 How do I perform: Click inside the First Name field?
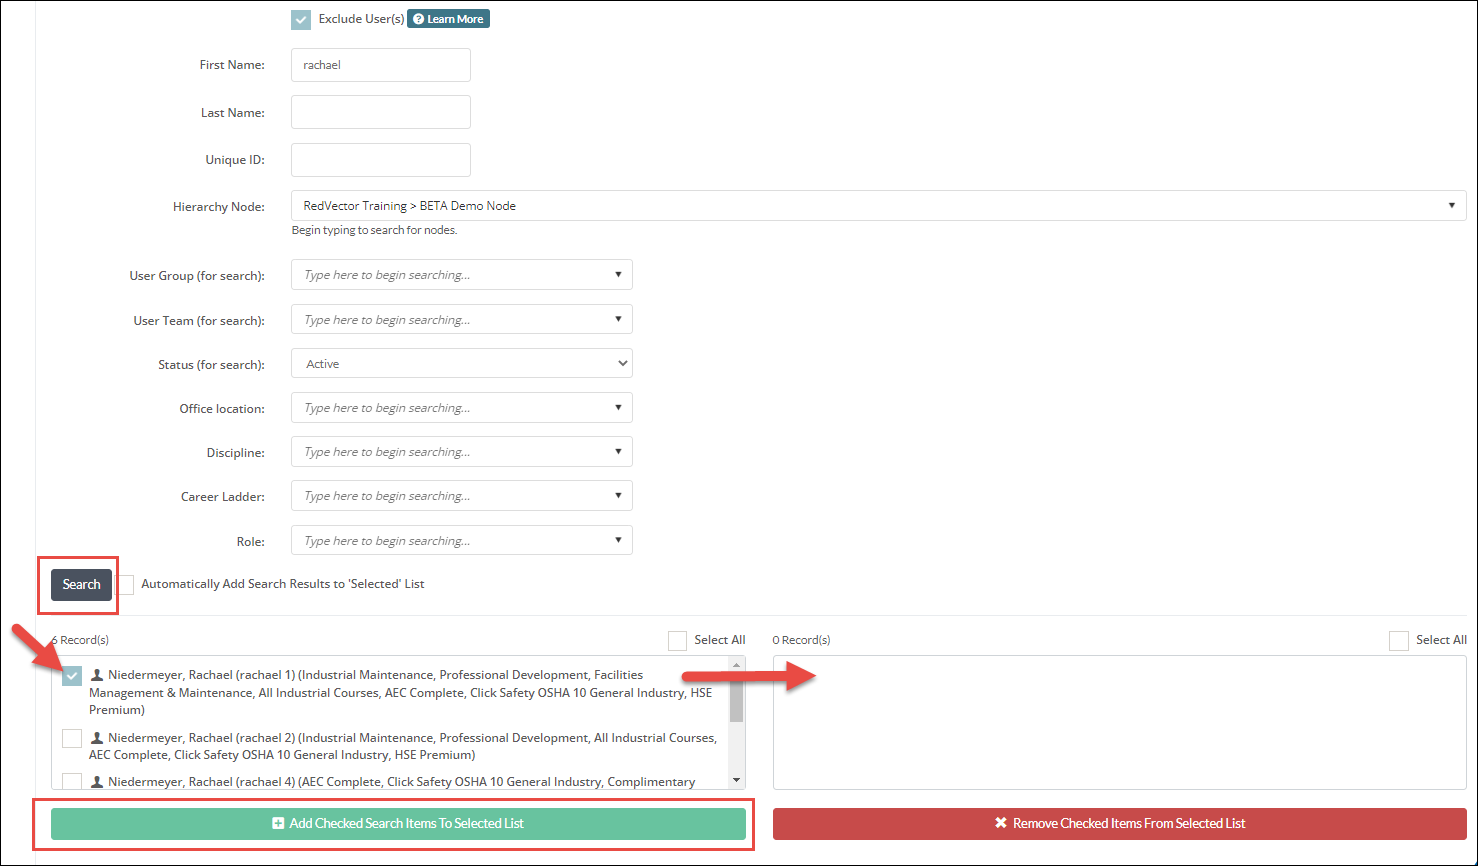click(380, 64)
